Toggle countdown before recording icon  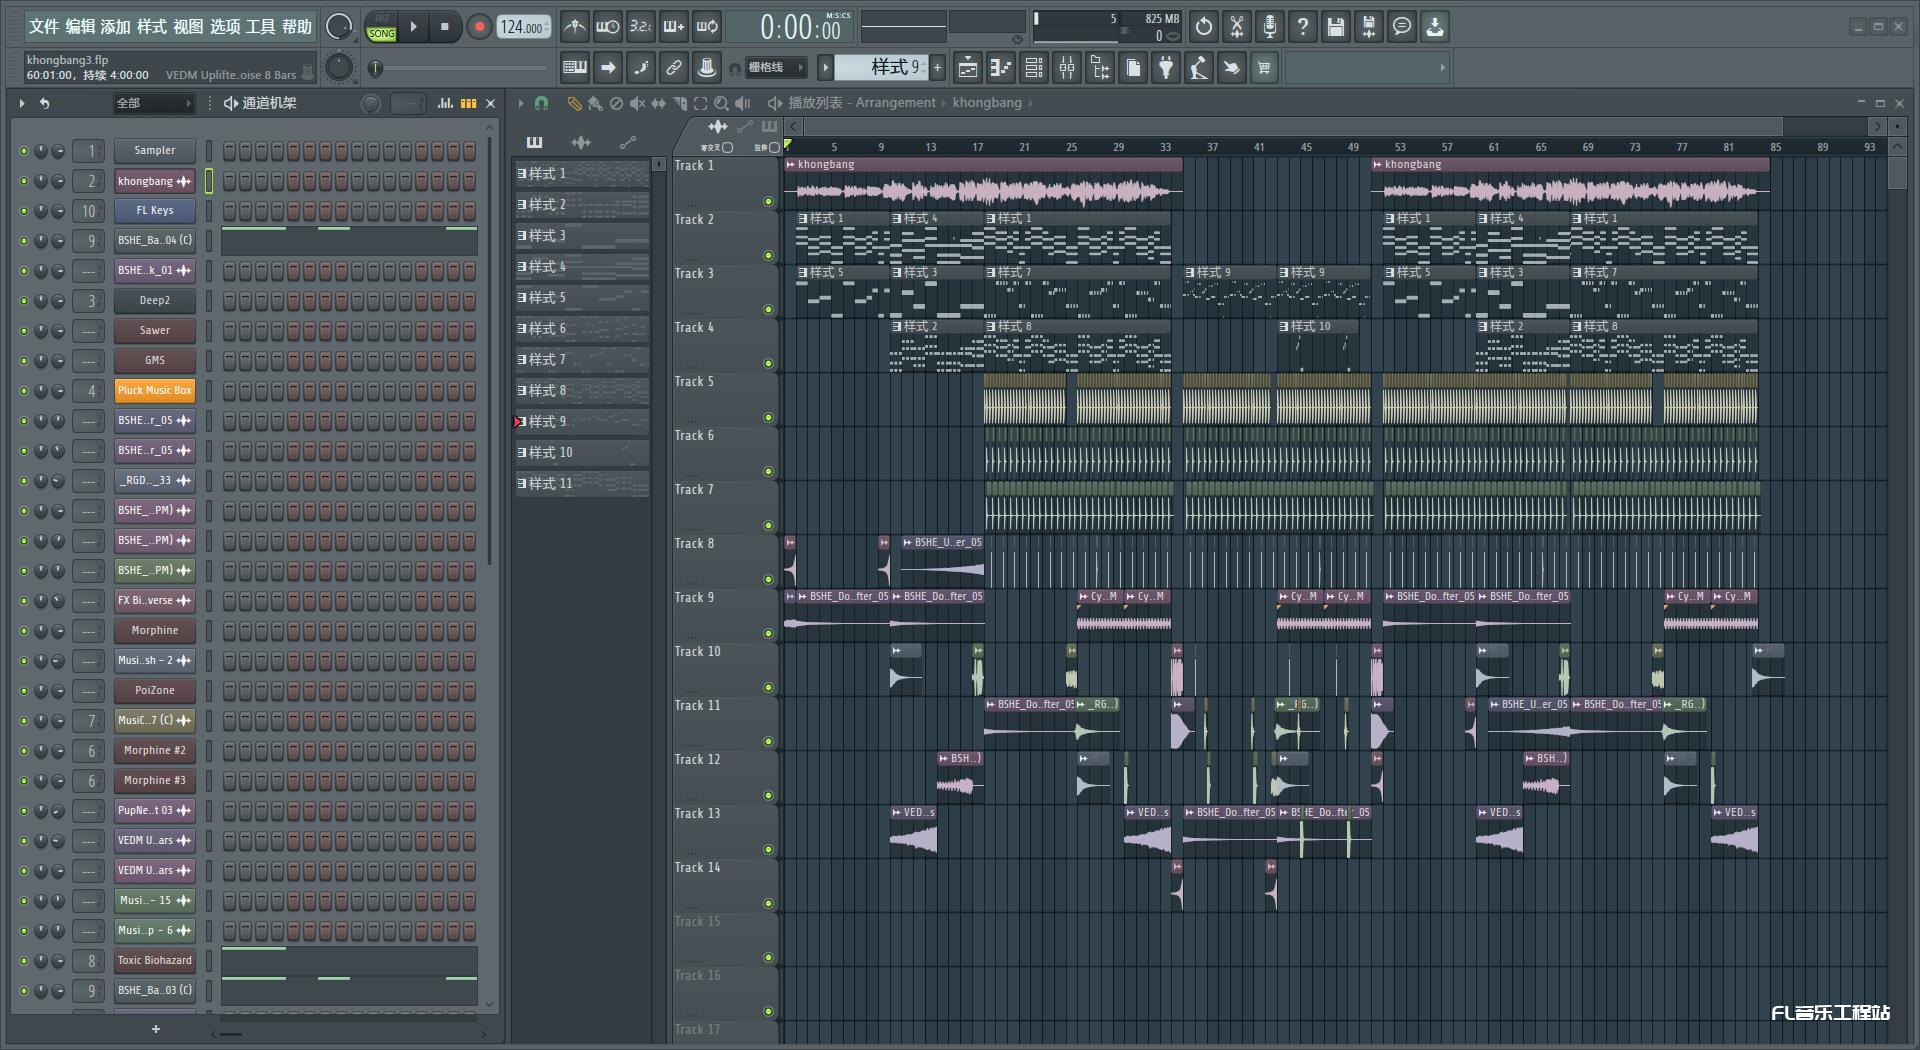coord(640,27)
